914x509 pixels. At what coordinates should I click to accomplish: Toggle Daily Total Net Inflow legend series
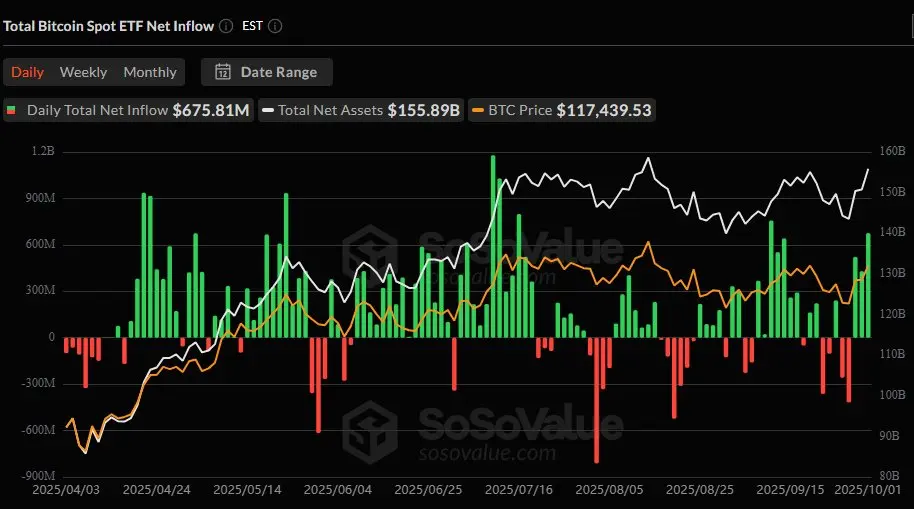(x=128, y=110)
